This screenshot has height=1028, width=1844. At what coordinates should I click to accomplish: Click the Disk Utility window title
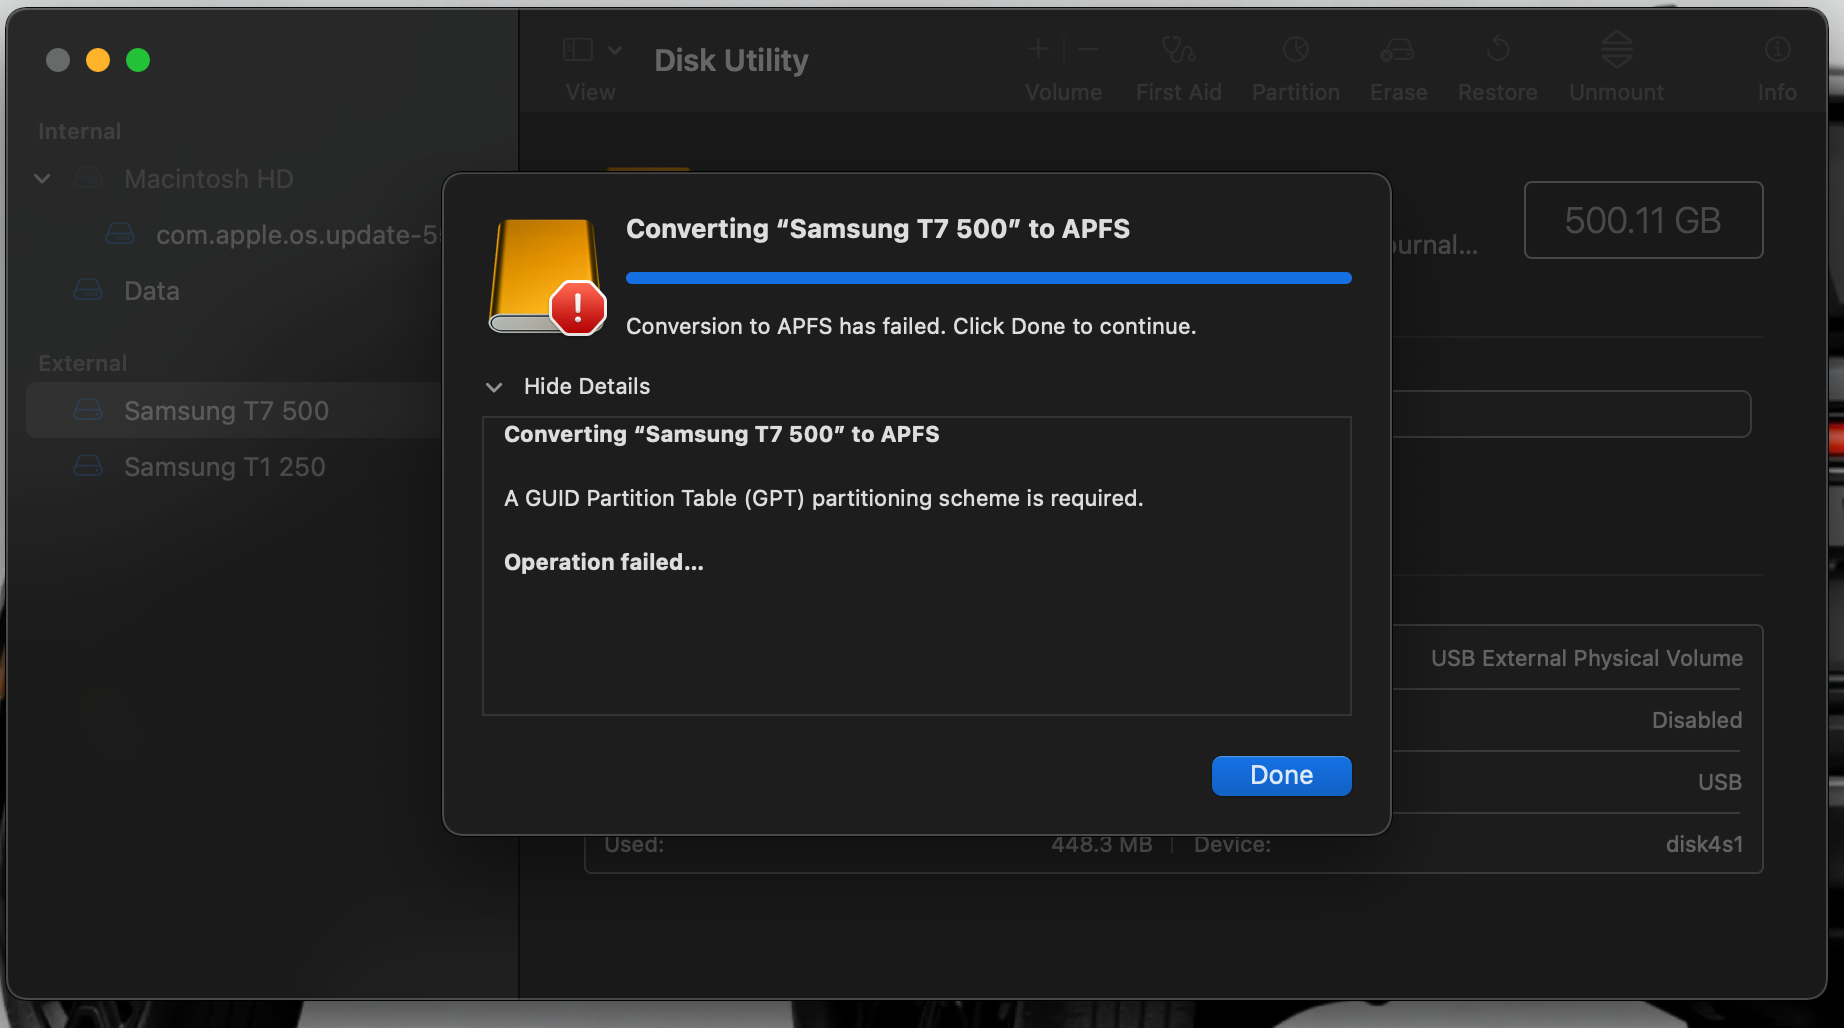(x=731, y=60)
